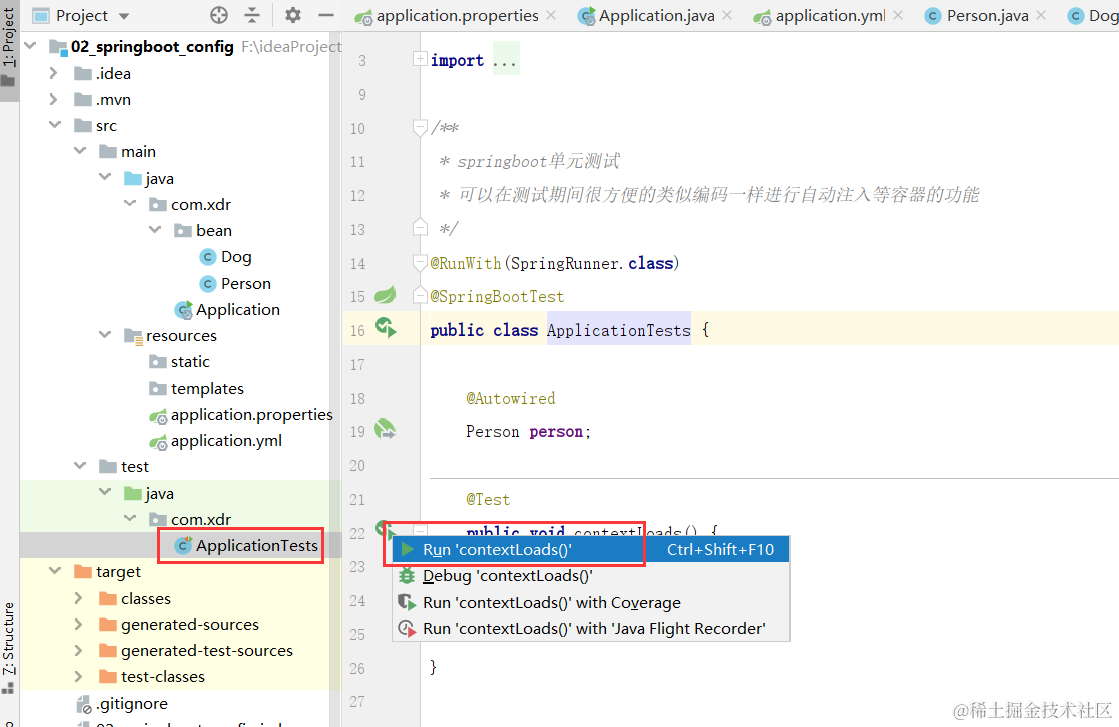The height and width of the screenshot is (727, 1119).
Task: Open the Application class in tree
Action: point(227,310)
